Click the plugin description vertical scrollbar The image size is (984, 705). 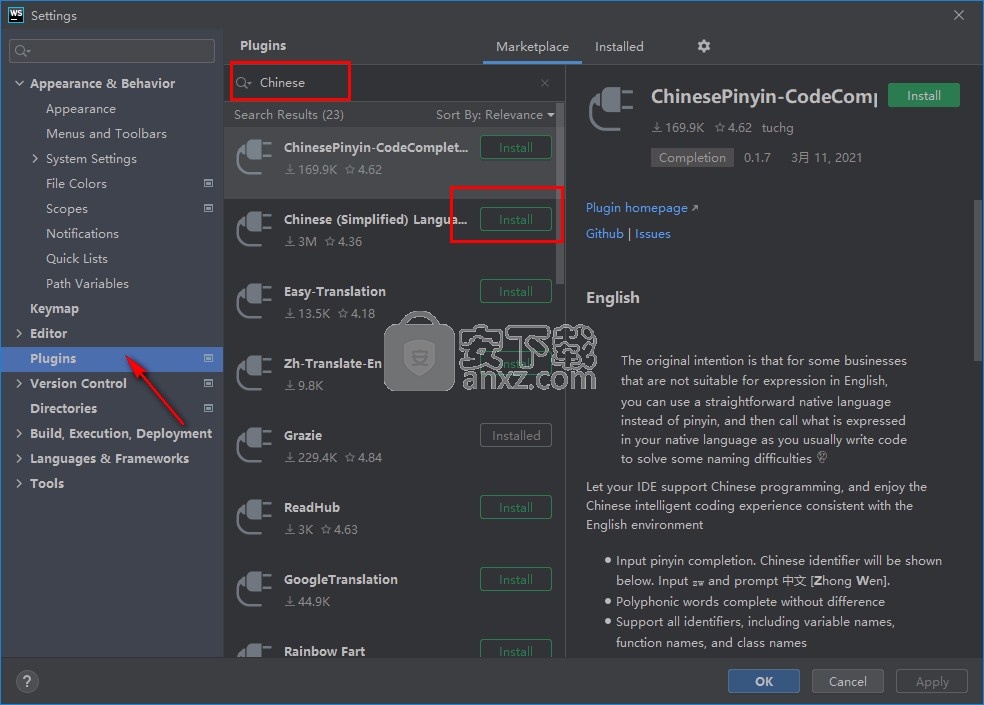(978, 279)
